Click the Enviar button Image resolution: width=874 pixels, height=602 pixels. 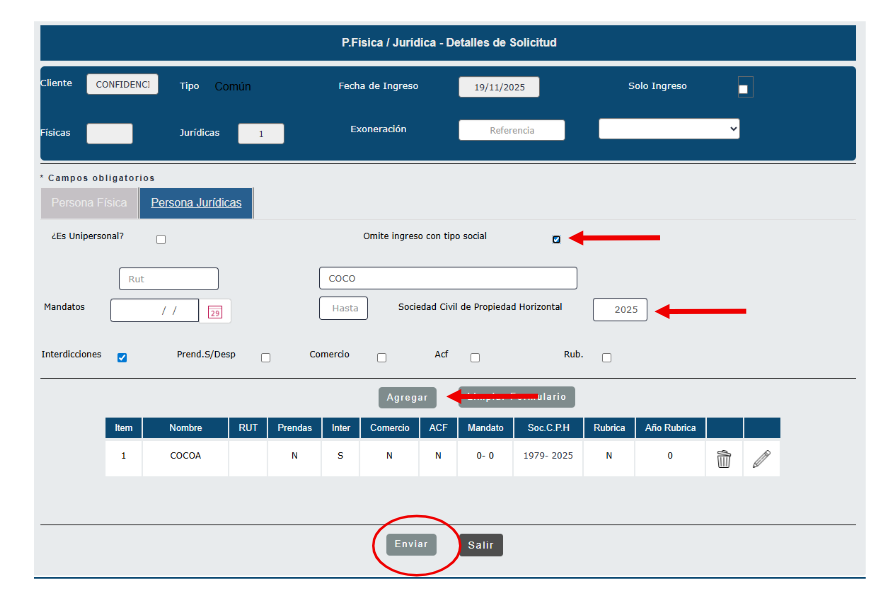411,544
